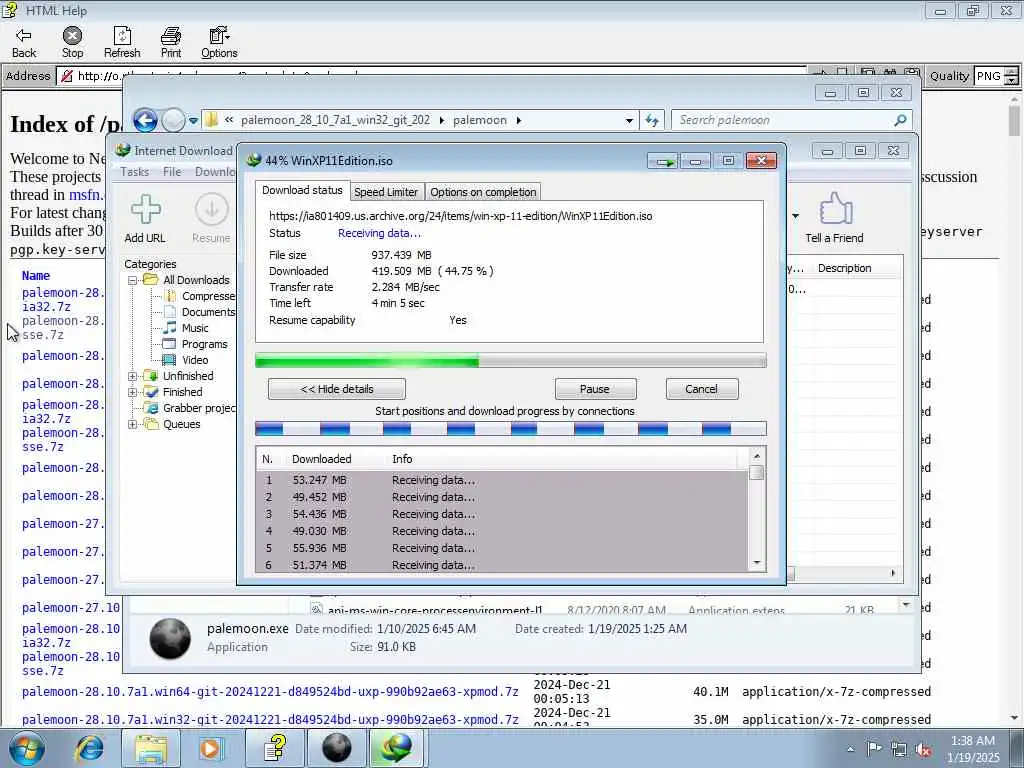
Task: Switch to Pale Moon taskbar icon
Action: click(336, 748)
